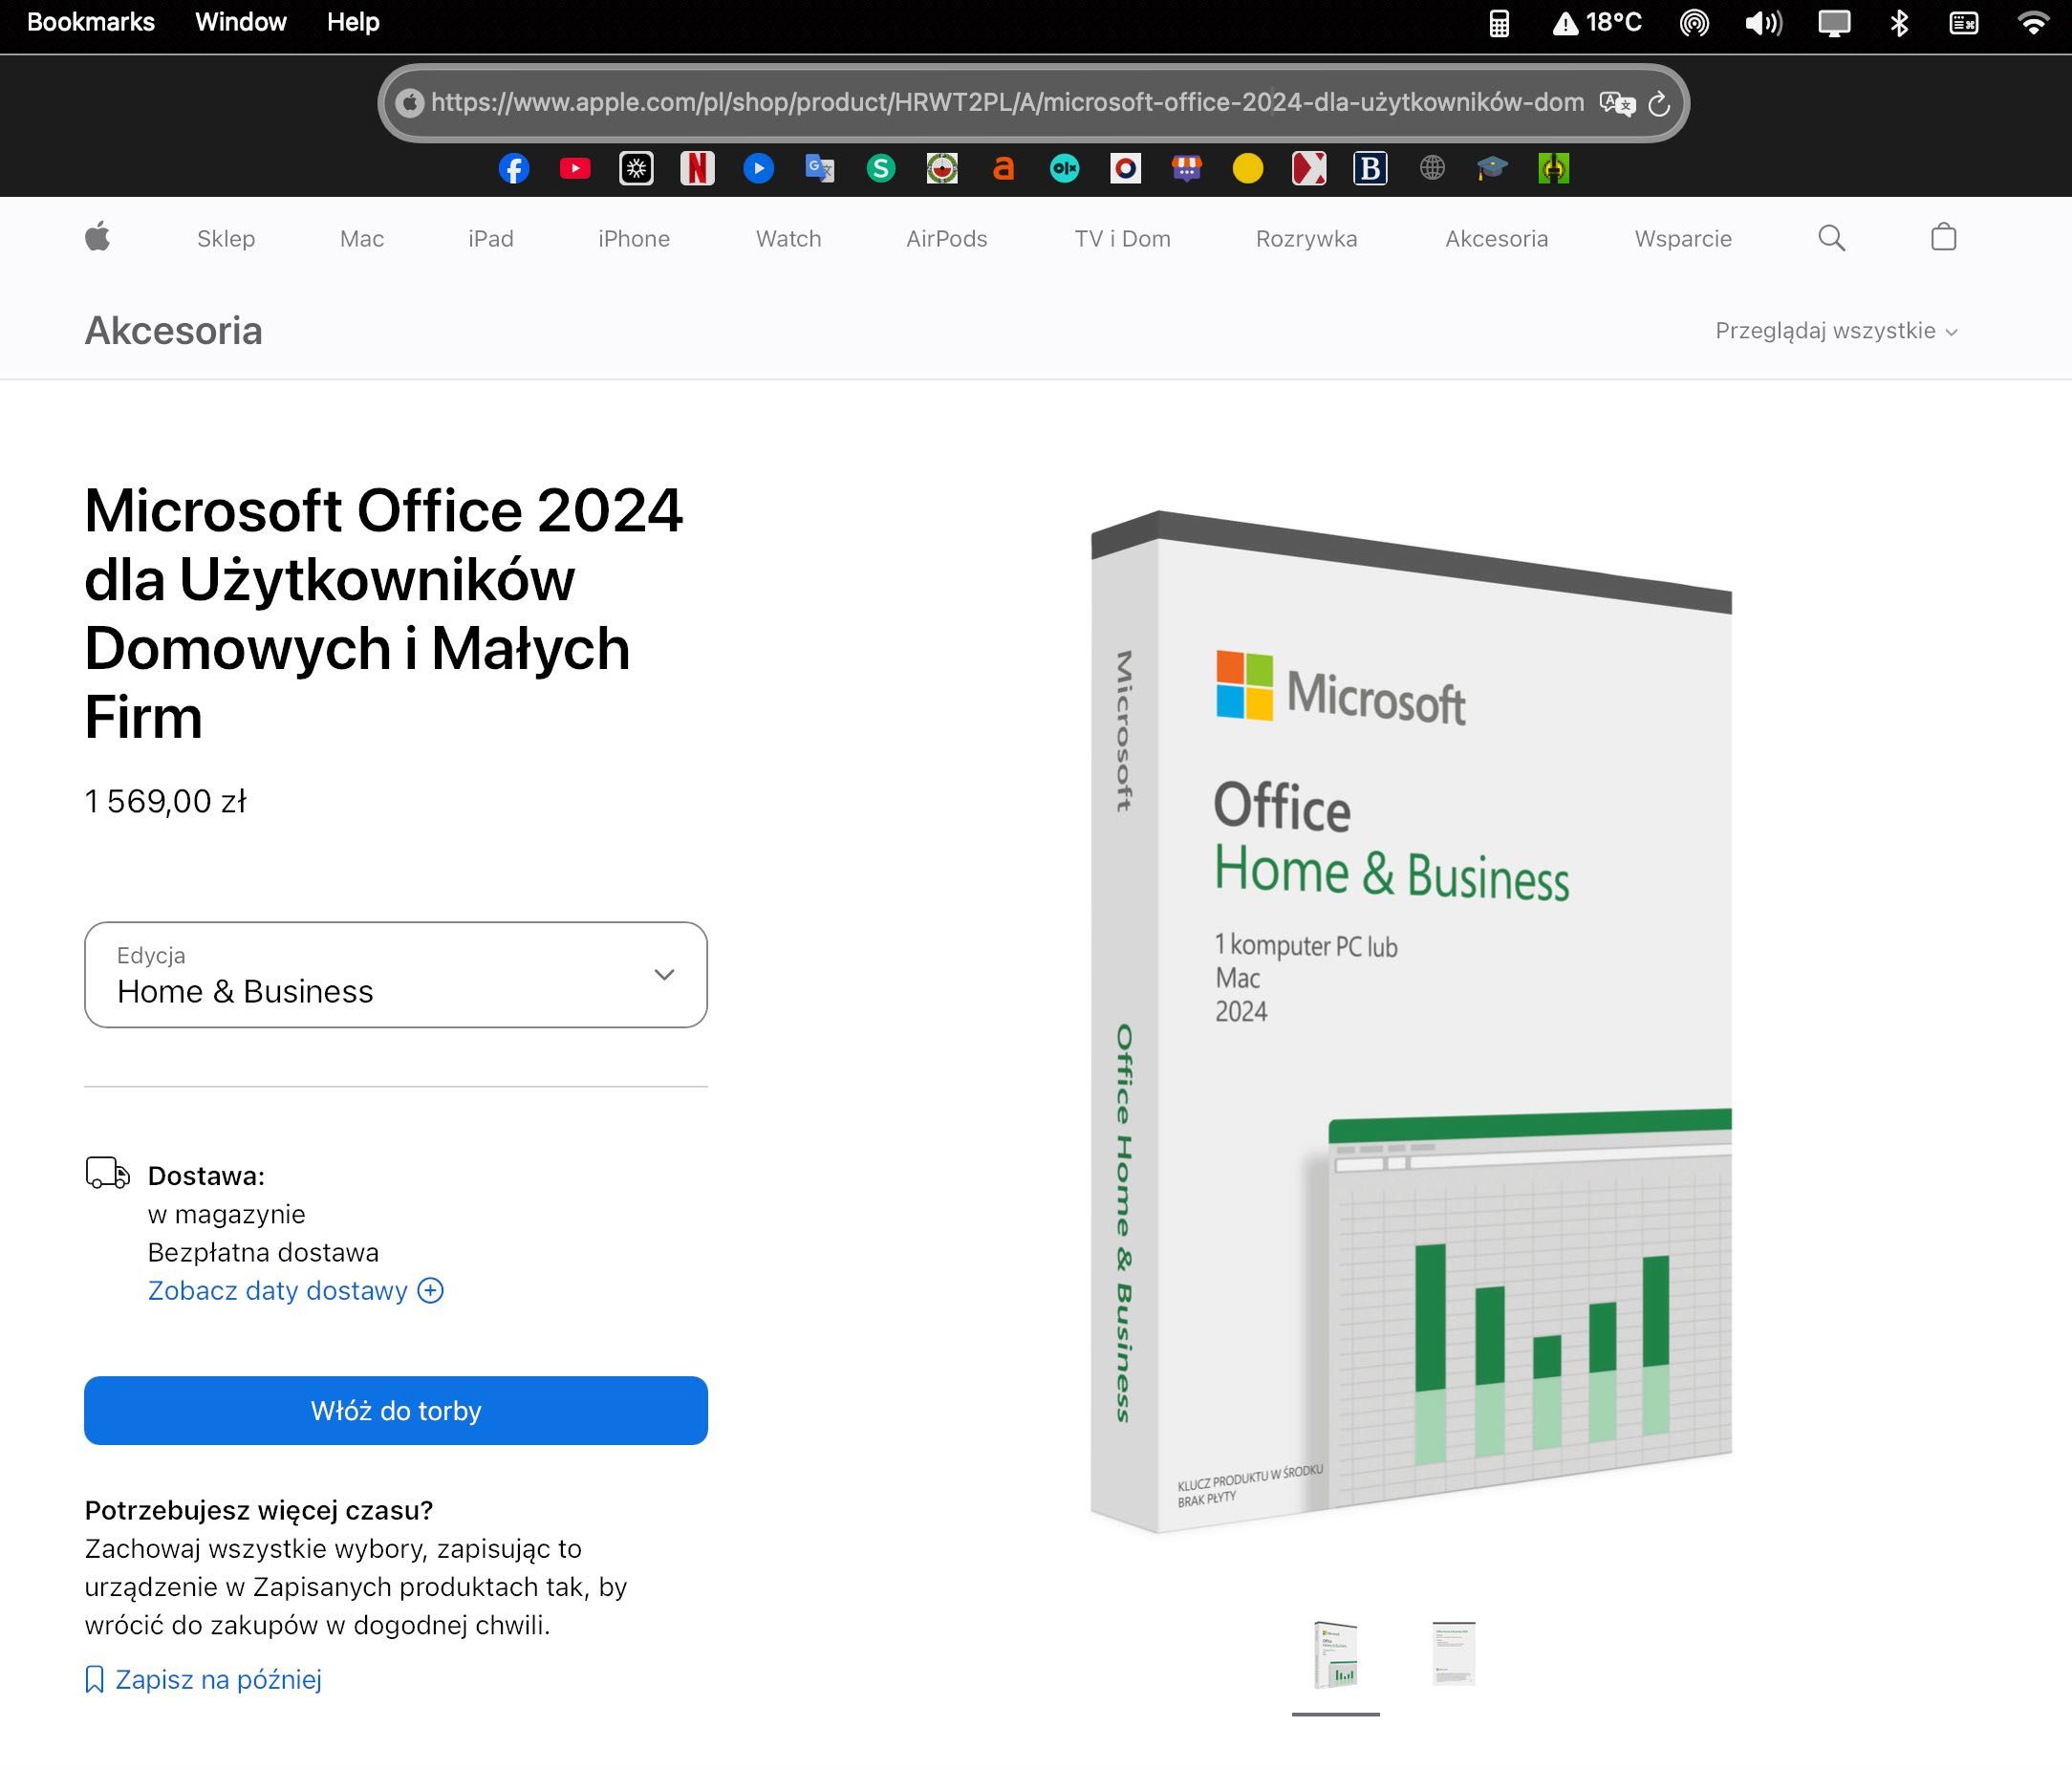Image resolution: width=2072 pixels, height=1770 pixels.
Task: Go to the Wsparcie navigation item
Action: (1683, 239)
